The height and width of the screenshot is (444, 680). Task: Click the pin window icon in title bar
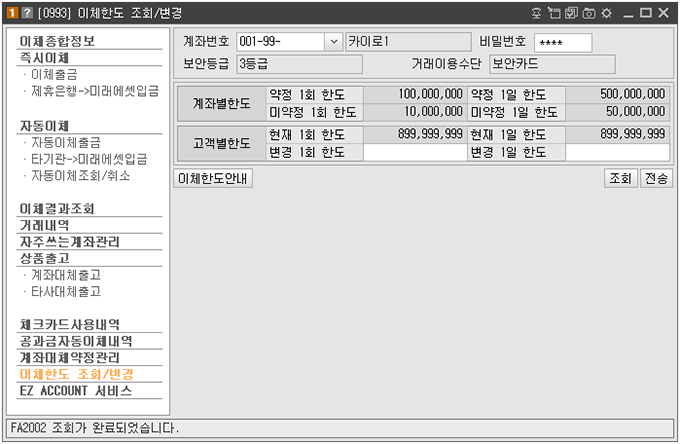click(536, 13)
